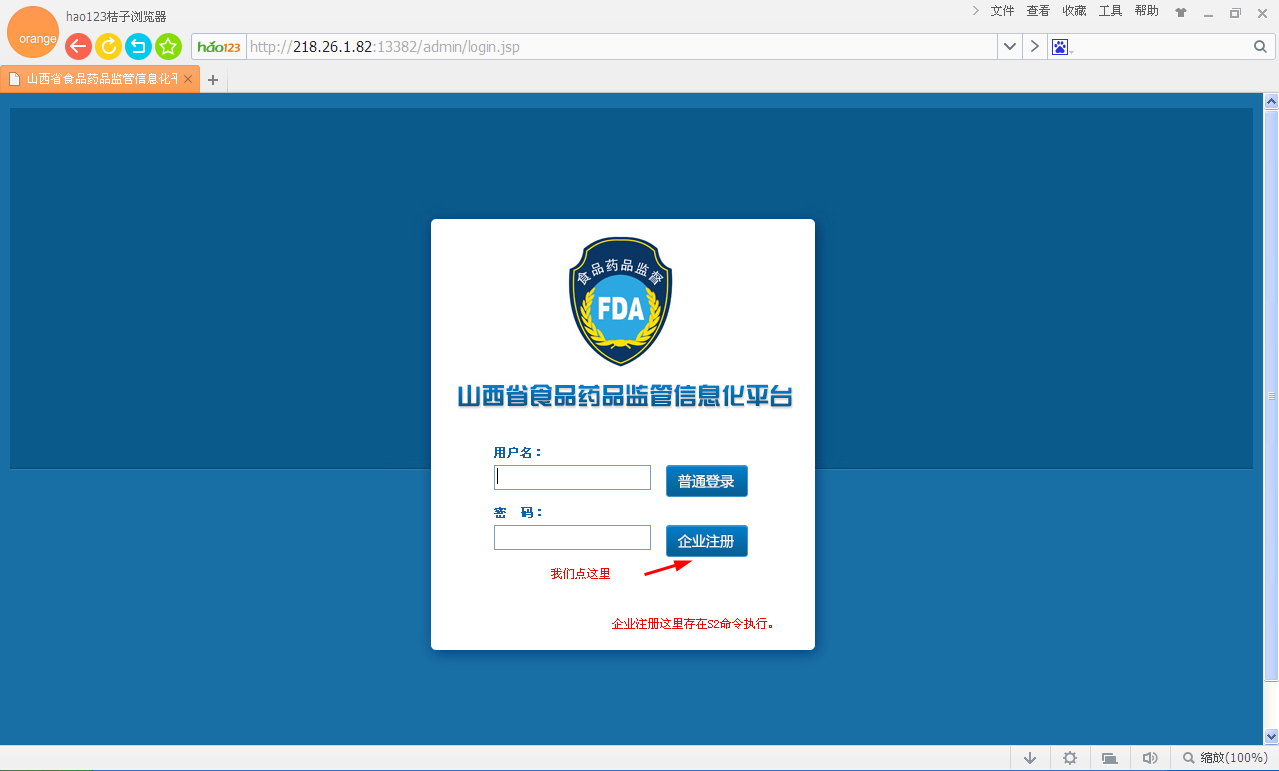Click the vertical scrollbar down arrow
The height and width of the screenshot is (771, 1279).
1271,737
